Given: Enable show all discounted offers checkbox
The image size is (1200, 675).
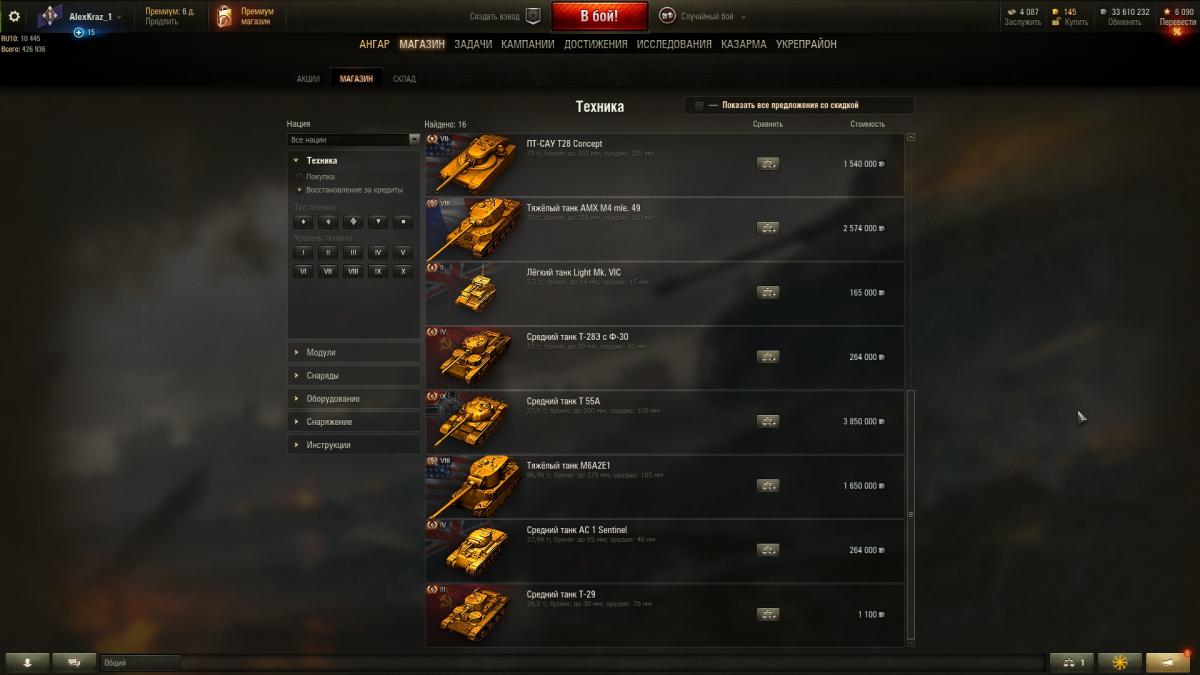Looking at the screenshot, I should [699, 105].
